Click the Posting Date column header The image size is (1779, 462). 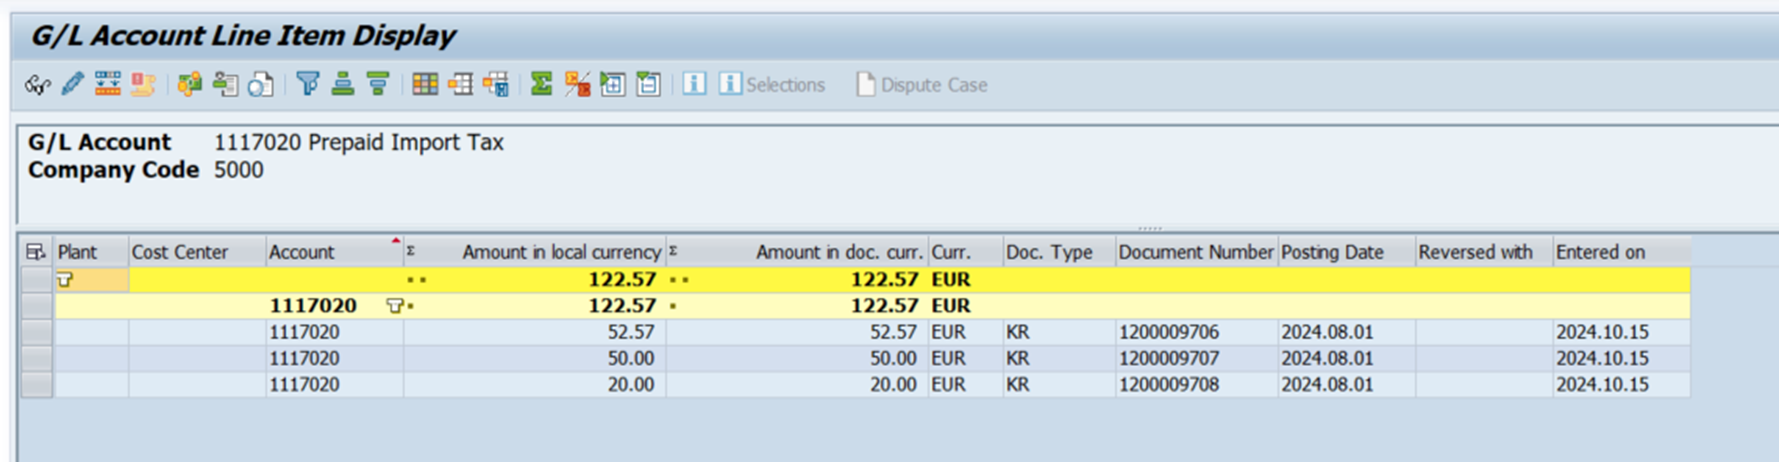1347,252
